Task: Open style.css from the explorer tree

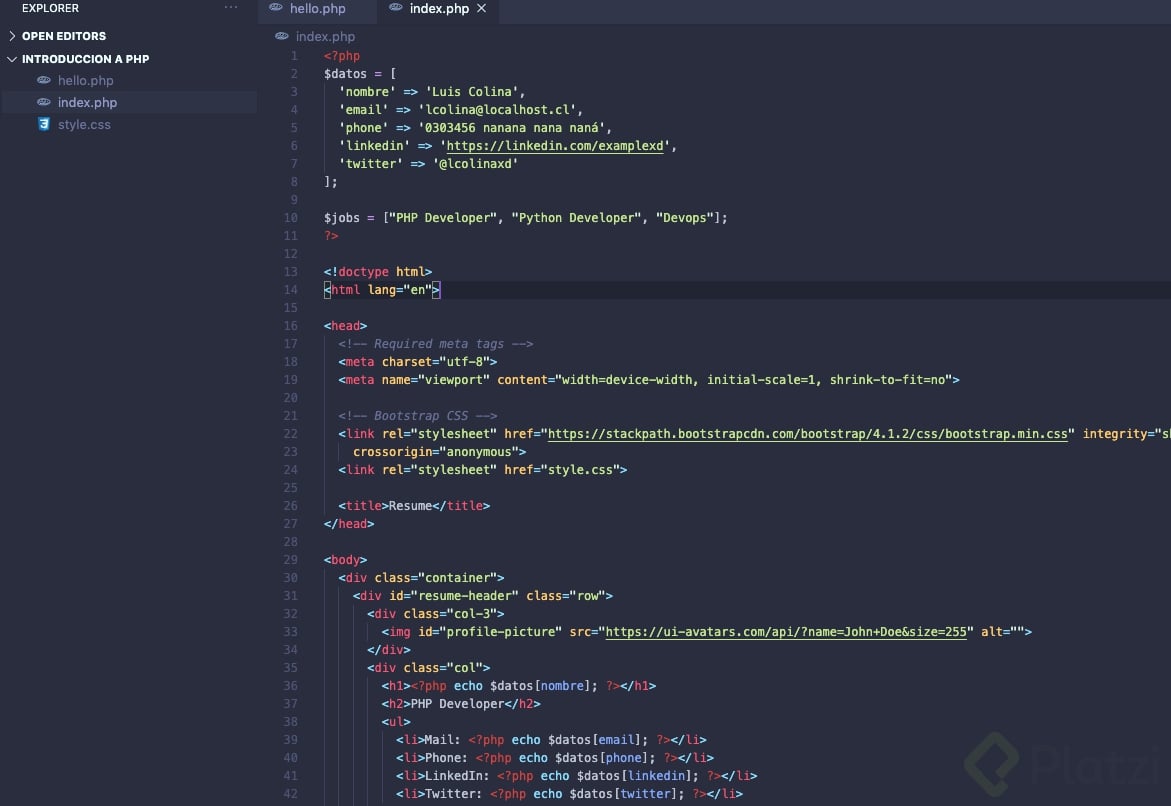Action: tap(84, 124)
